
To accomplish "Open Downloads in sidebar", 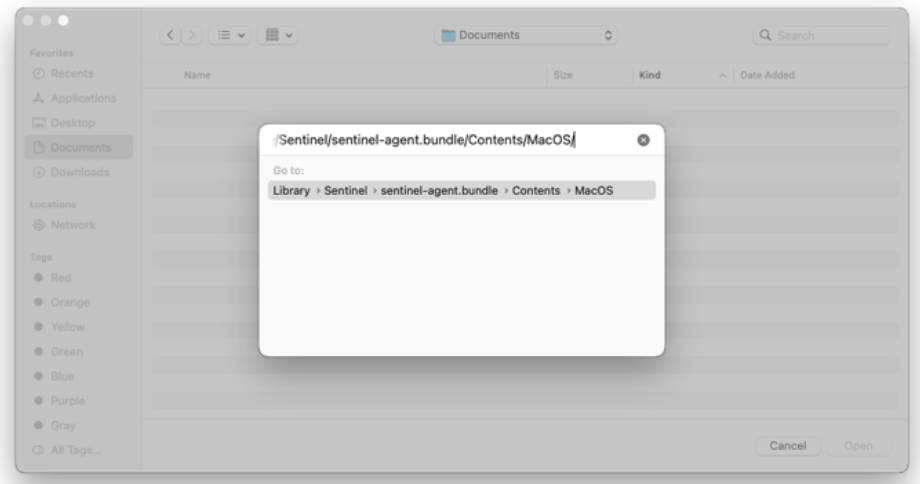I will point(79,172).
